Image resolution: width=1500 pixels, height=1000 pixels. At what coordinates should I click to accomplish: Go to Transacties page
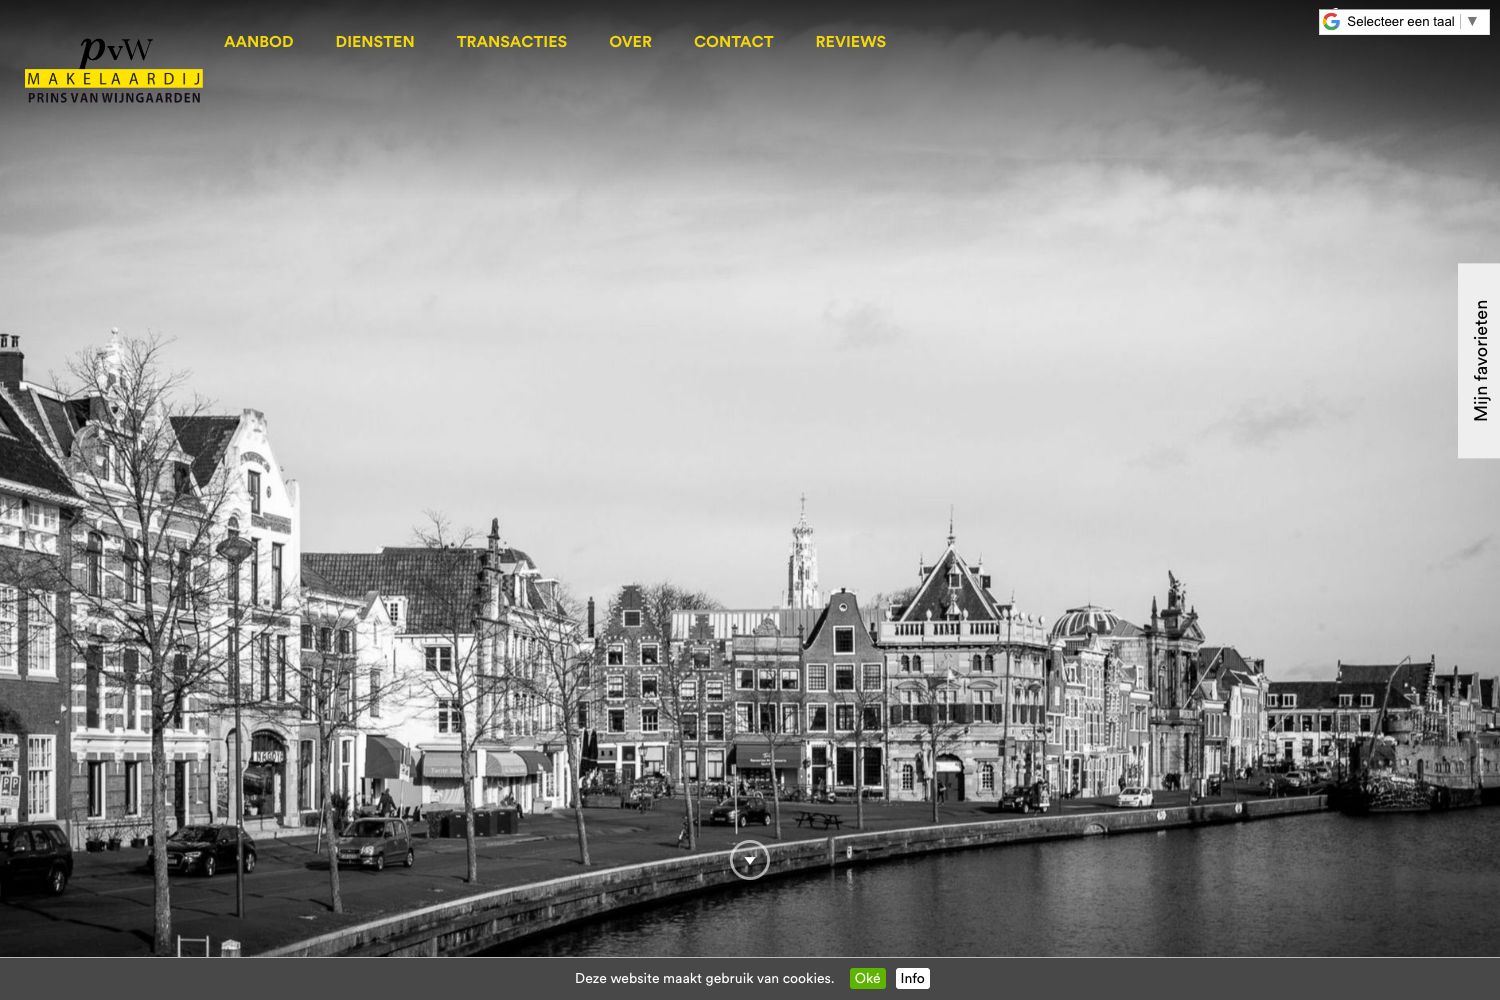(x=512, y=41)
